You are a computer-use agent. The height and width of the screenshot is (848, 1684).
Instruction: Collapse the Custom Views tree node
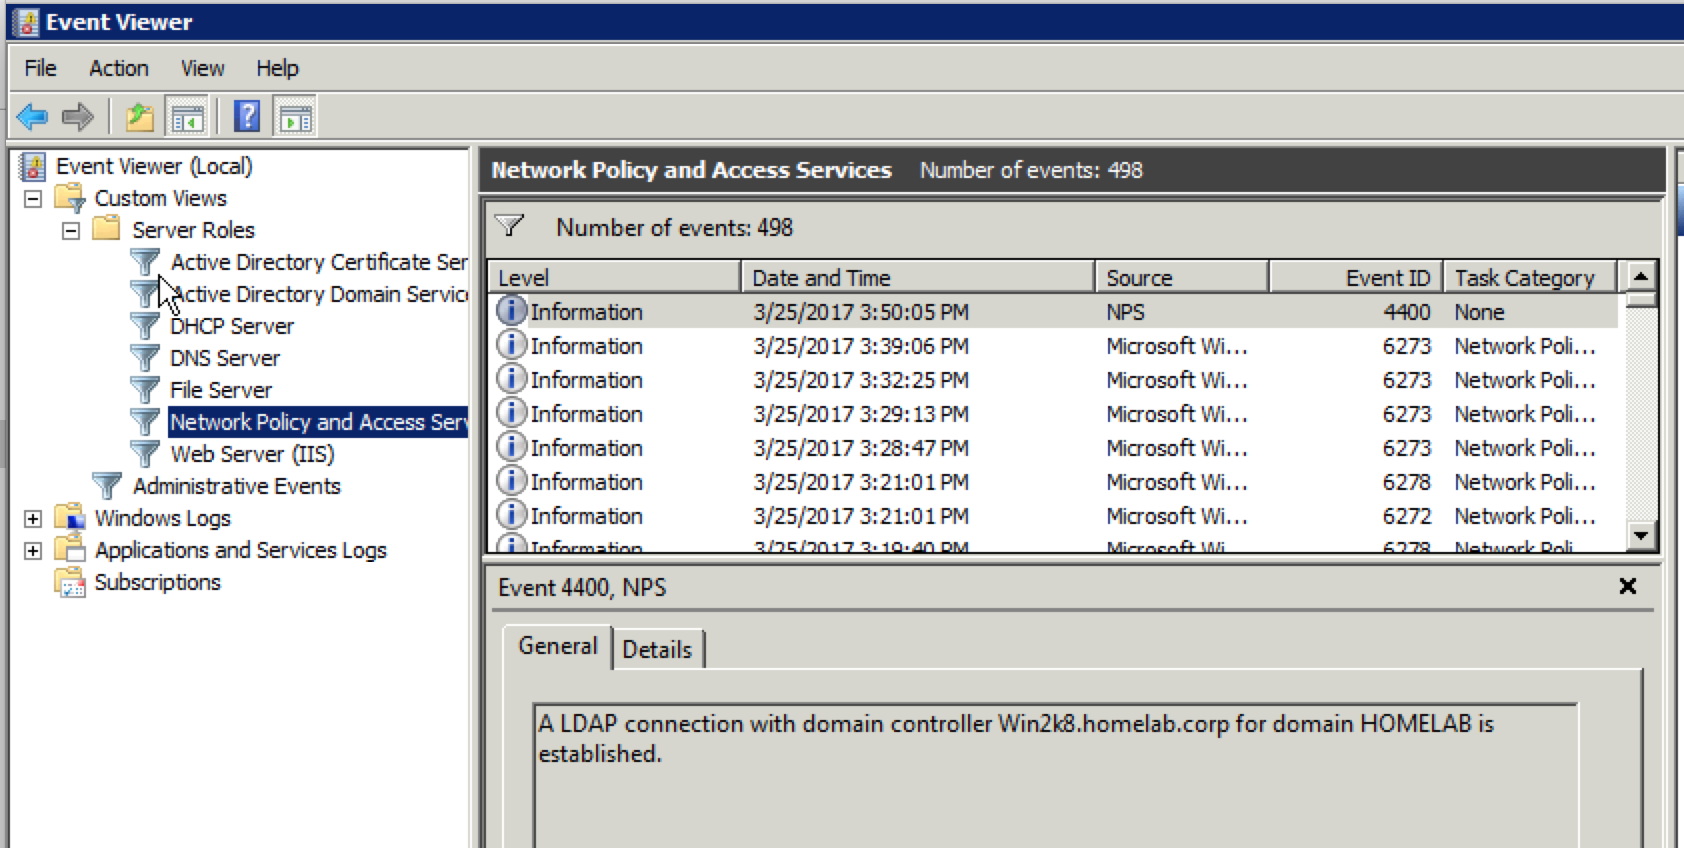pos(33,198)
